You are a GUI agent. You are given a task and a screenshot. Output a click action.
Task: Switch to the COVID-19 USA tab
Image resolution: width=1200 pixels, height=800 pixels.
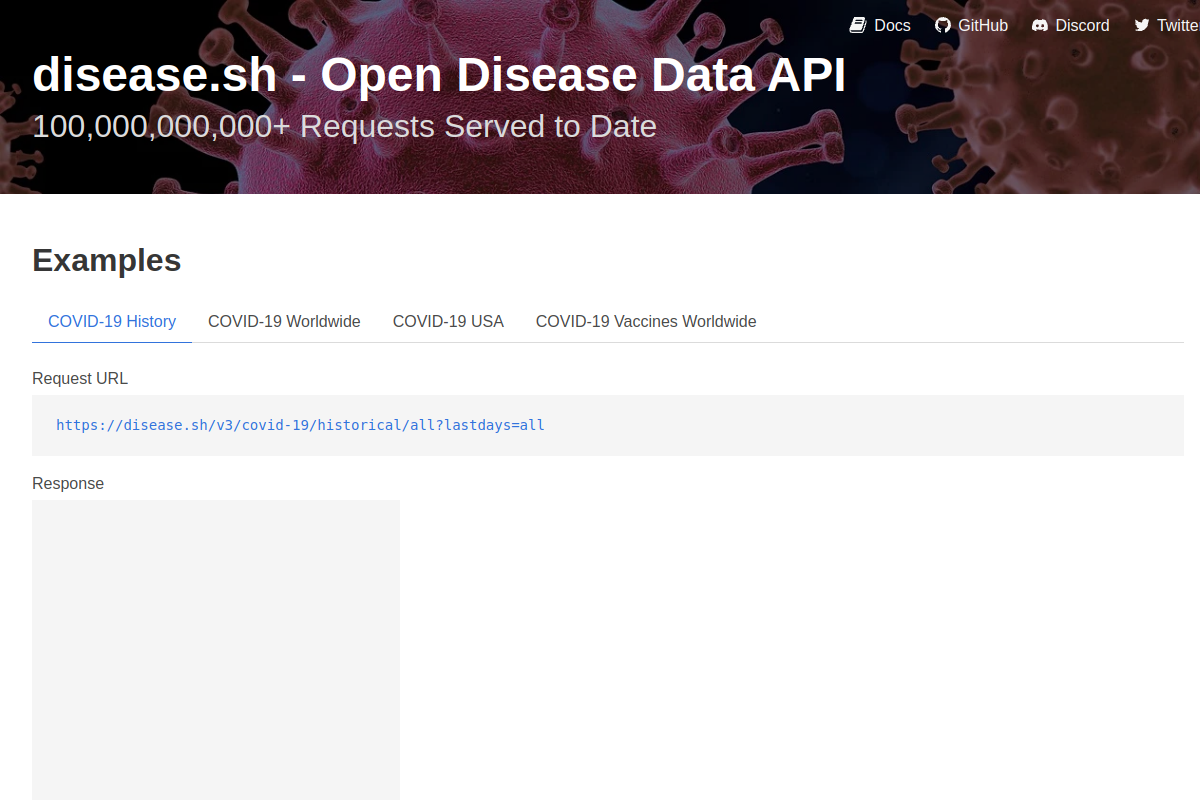tap(448, 321)
